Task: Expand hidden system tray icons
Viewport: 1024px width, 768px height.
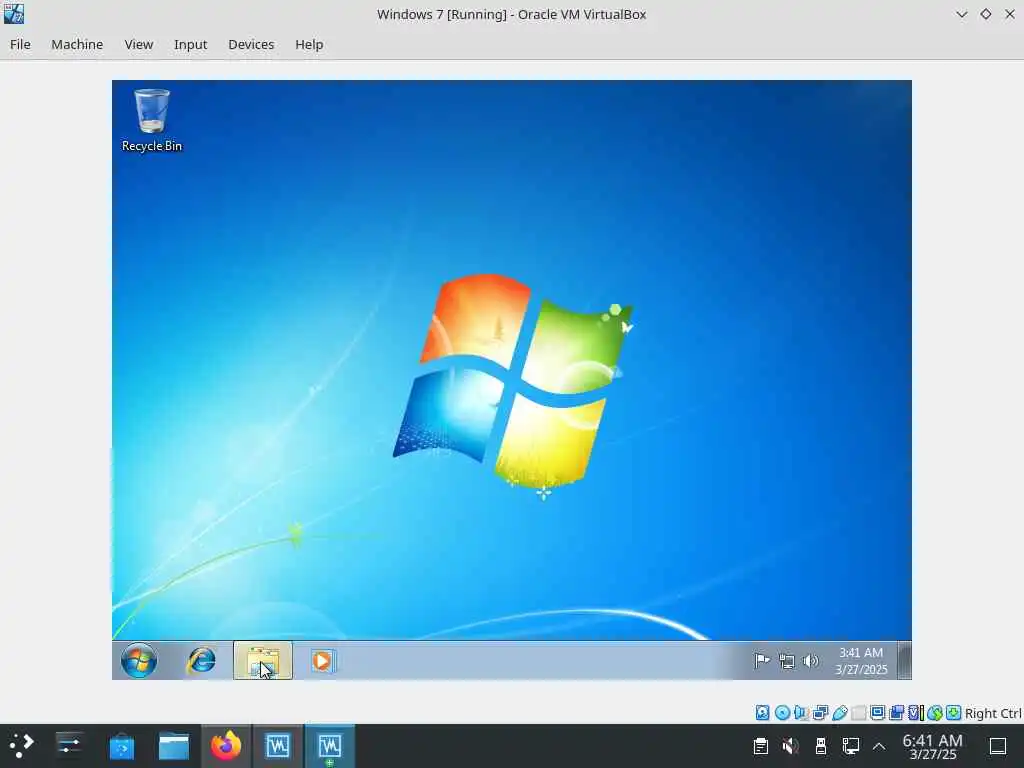Action: (x=879, y=746)
